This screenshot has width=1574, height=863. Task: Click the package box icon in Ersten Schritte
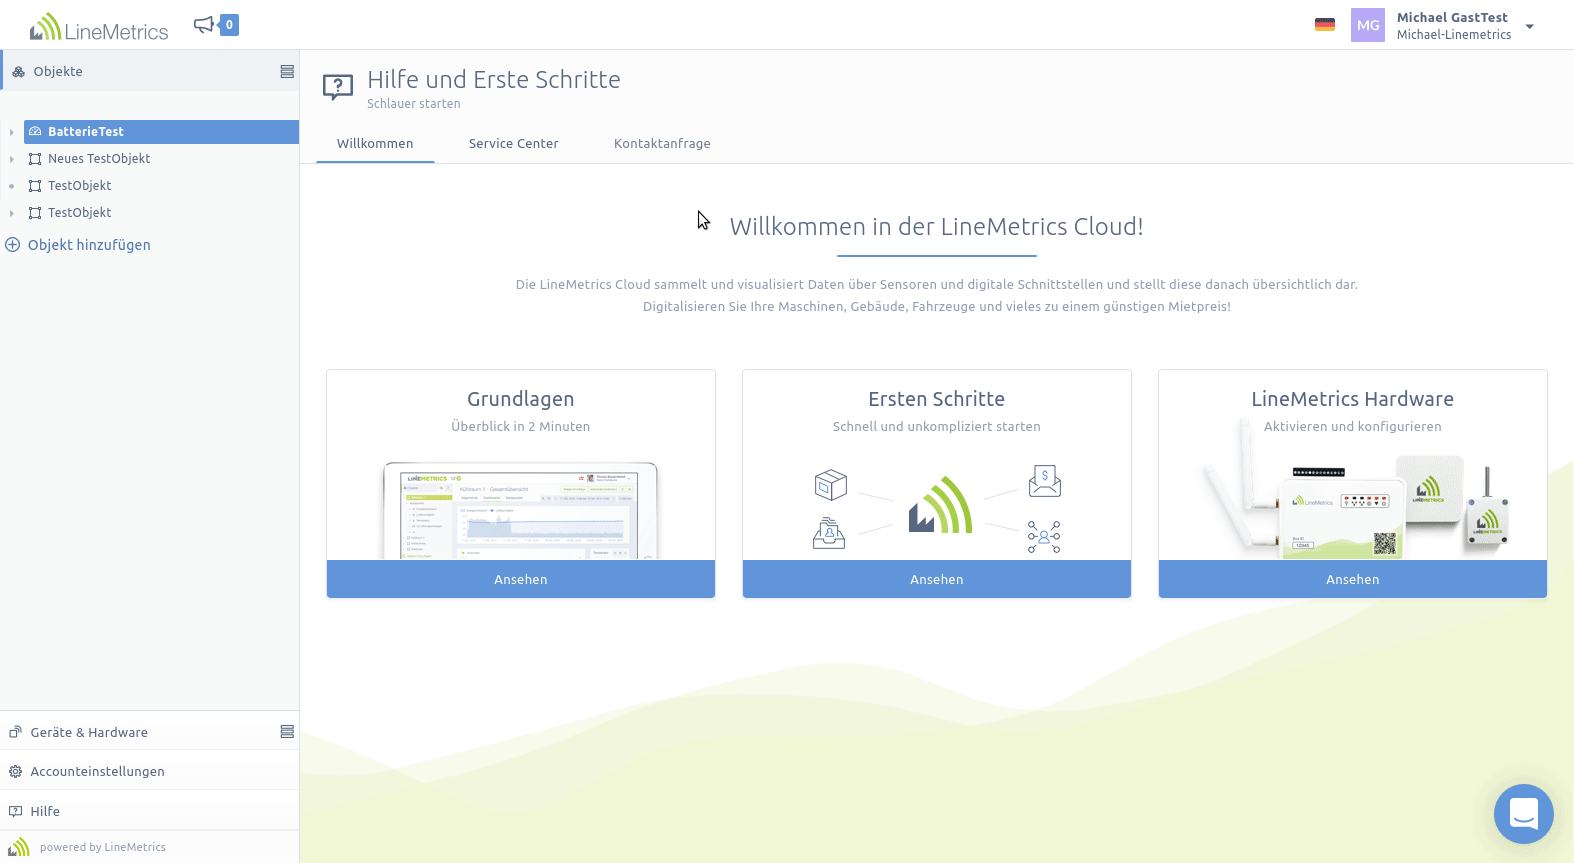coord(831,485)
